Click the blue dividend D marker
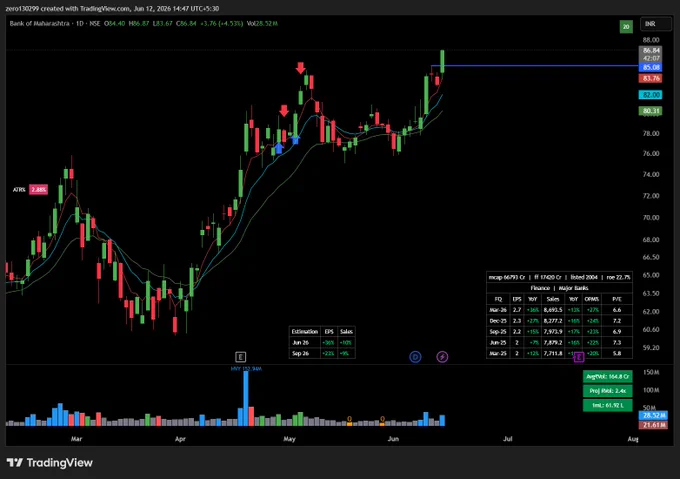This screenshot has width=680, height=479. coord(415,357)
